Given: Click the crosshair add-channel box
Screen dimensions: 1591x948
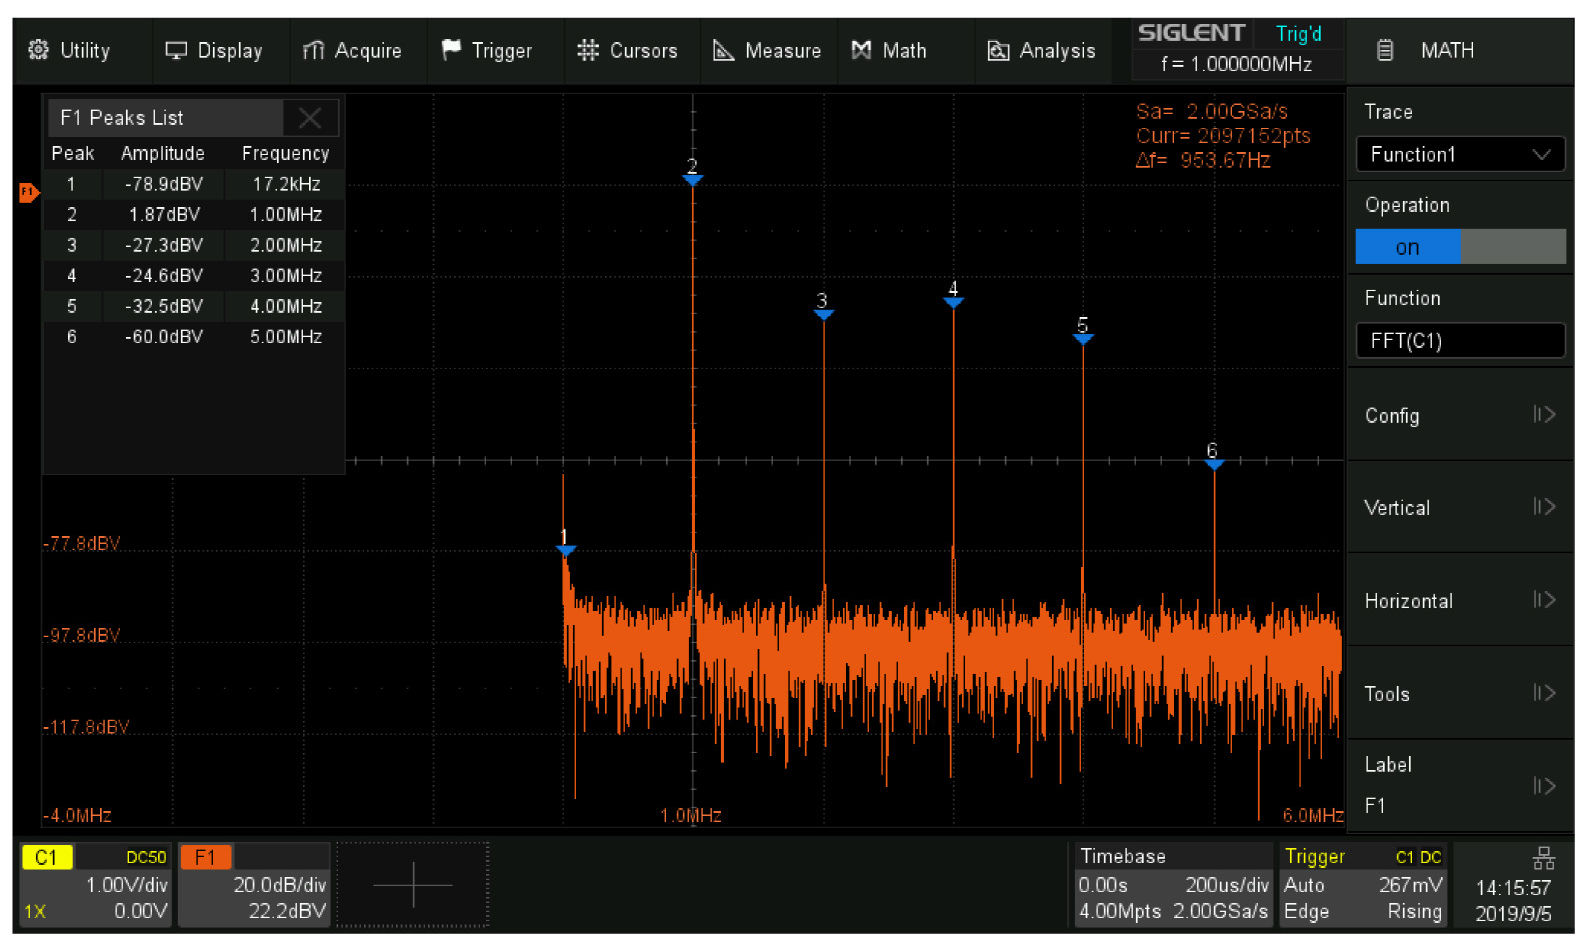Looking at the screenshot, I should point(412,885).
